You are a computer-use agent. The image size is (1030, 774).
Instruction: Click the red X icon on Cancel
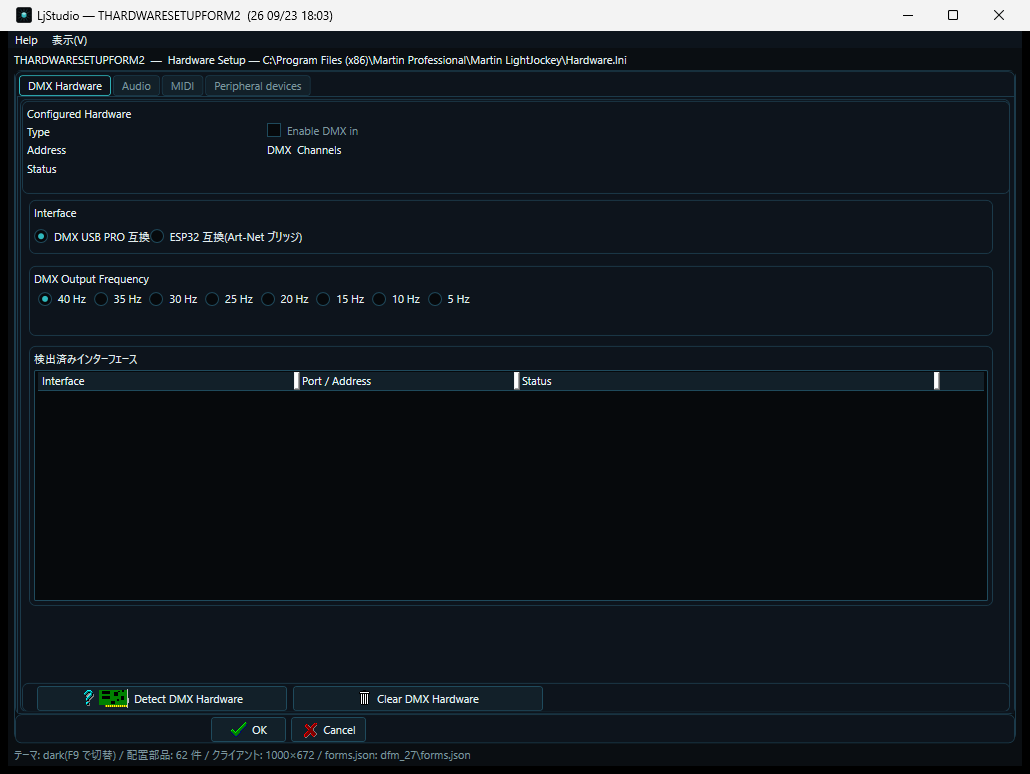(x=311, y=730)
